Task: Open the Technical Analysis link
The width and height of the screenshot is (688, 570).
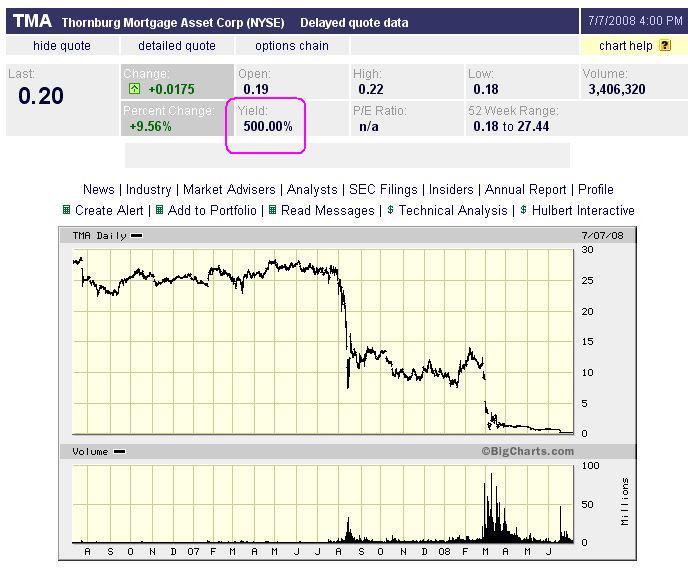Action: click(453, 210)
